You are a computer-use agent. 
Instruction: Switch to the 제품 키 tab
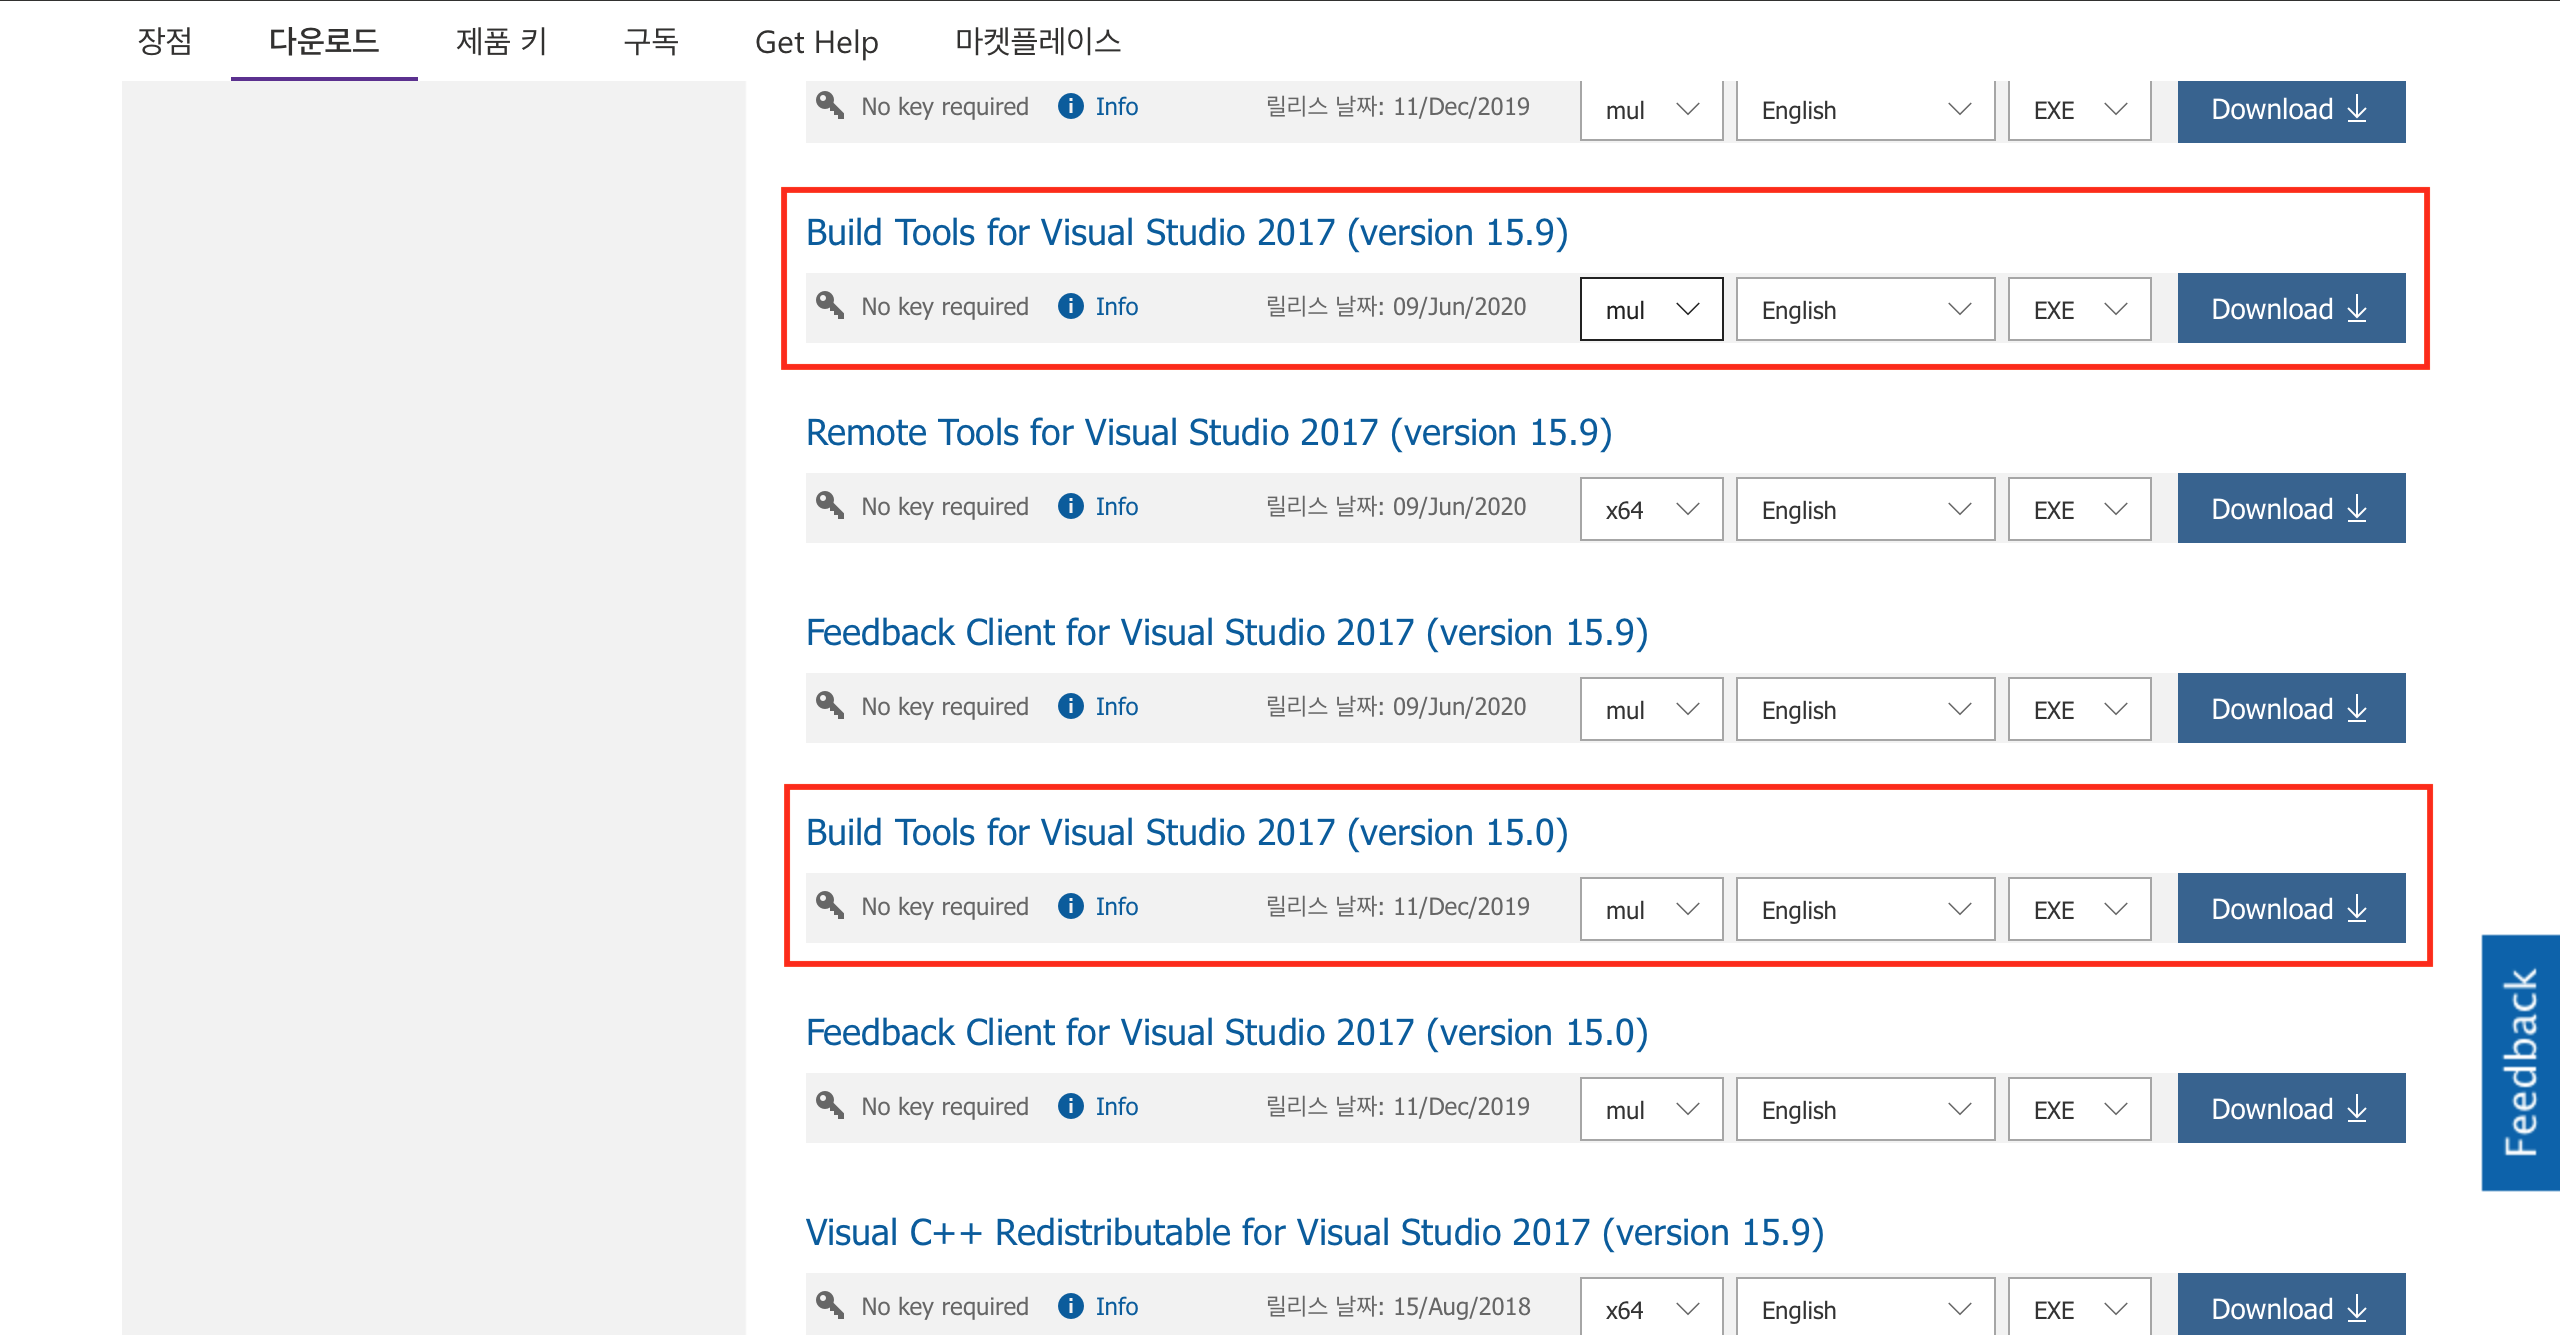501,41
